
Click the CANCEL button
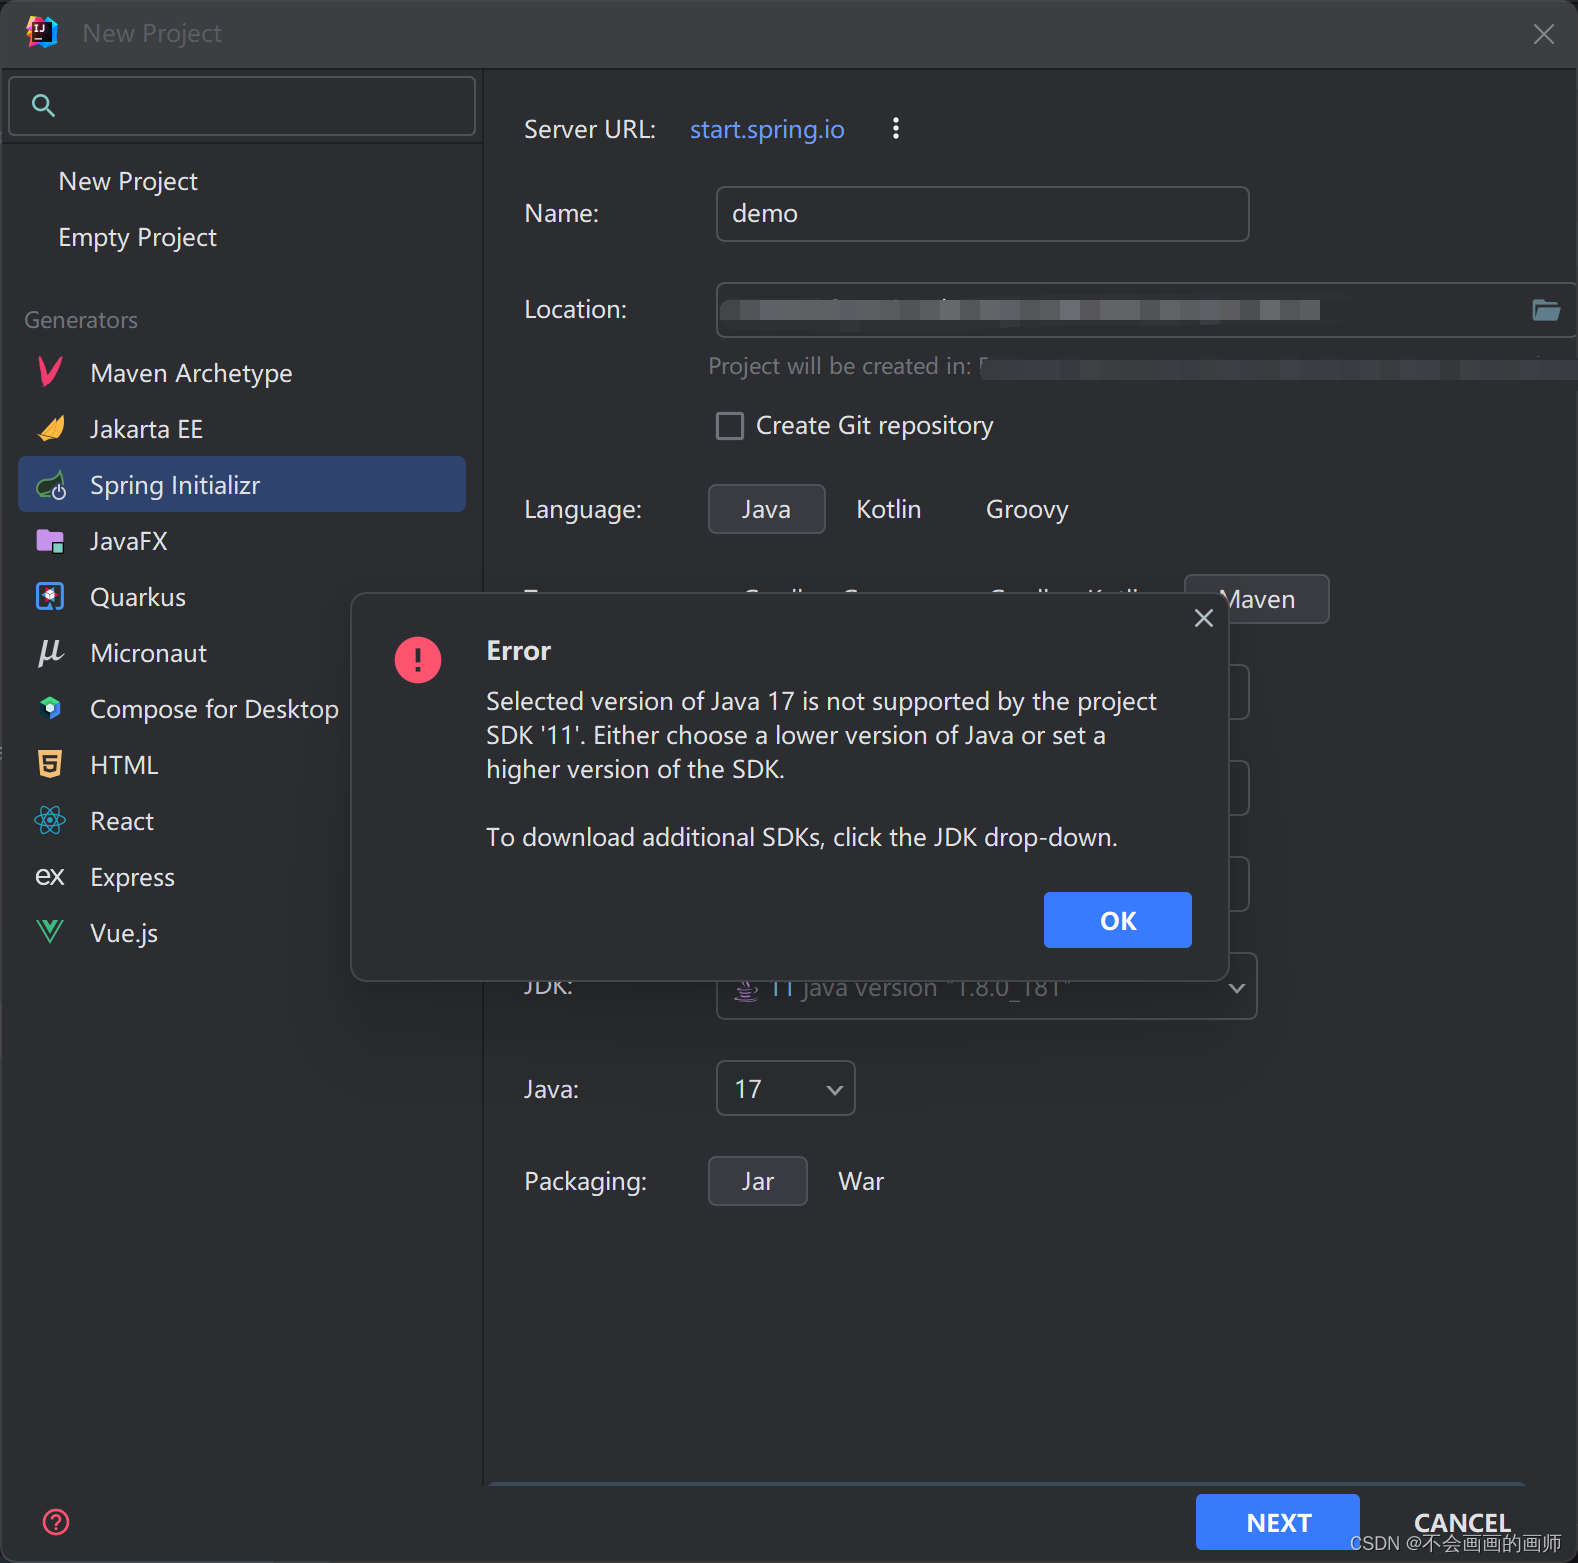1462,1522
